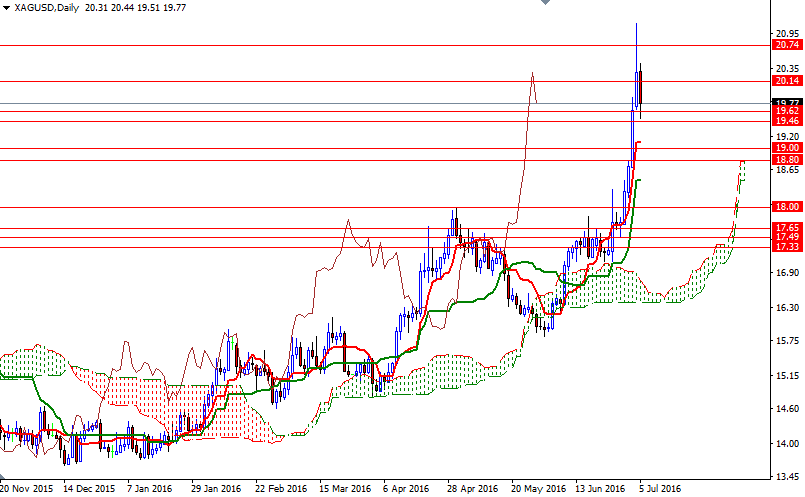Select the 17.65 price level label
This screenshot has width=805, height=497.
[786, 228]
